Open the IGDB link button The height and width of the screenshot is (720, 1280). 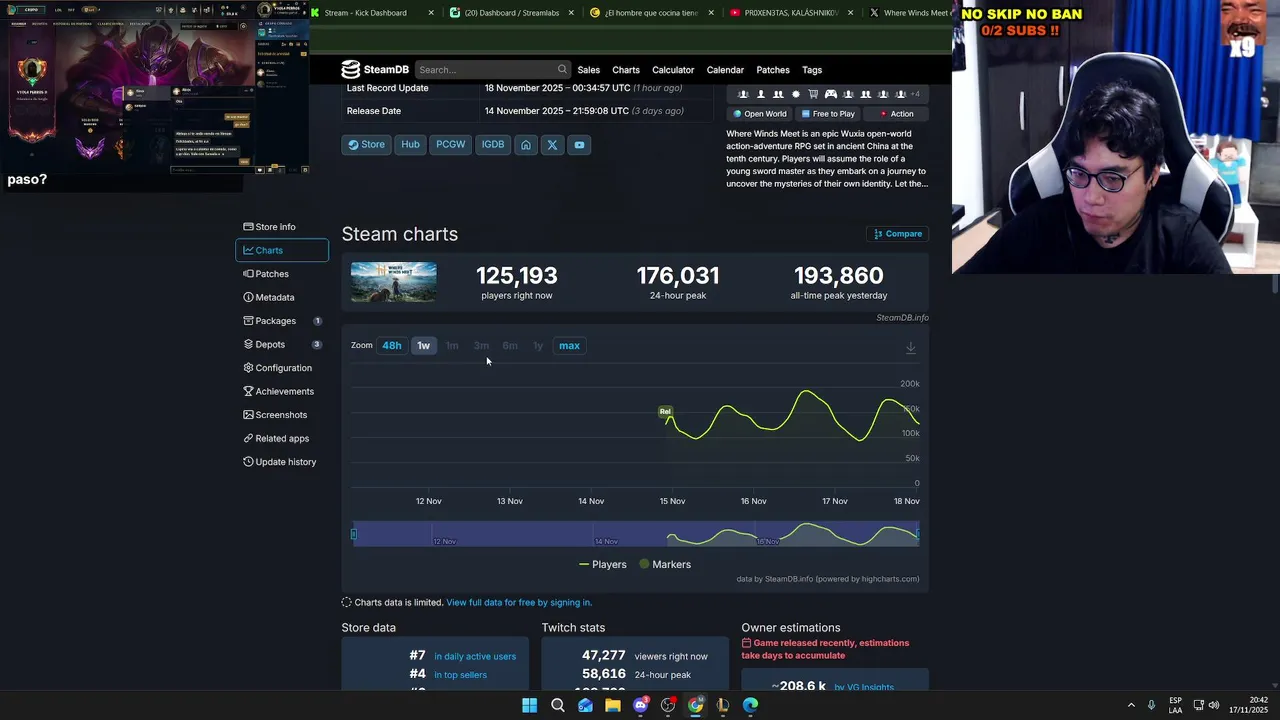(493, 145)
